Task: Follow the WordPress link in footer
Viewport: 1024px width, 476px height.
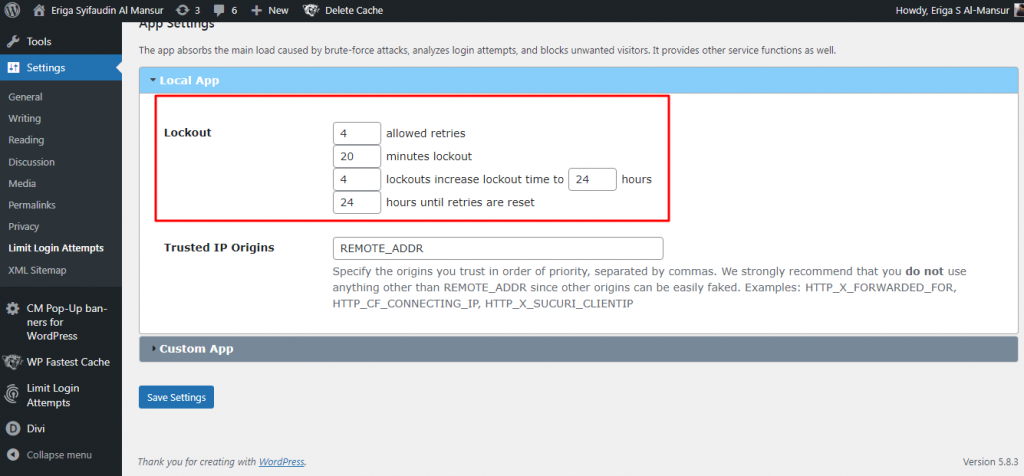Action: pyautogui.click(x=281, y=462)
